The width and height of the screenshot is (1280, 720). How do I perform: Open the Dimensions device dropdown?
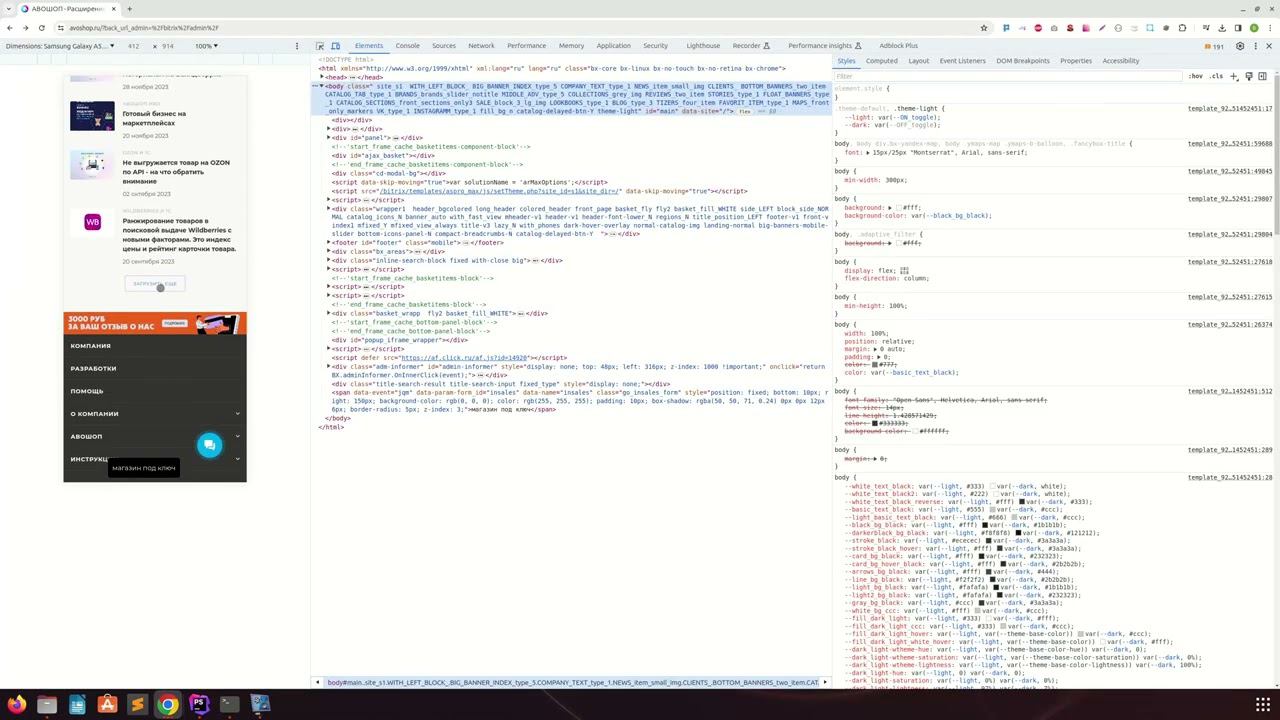[61, 46]
